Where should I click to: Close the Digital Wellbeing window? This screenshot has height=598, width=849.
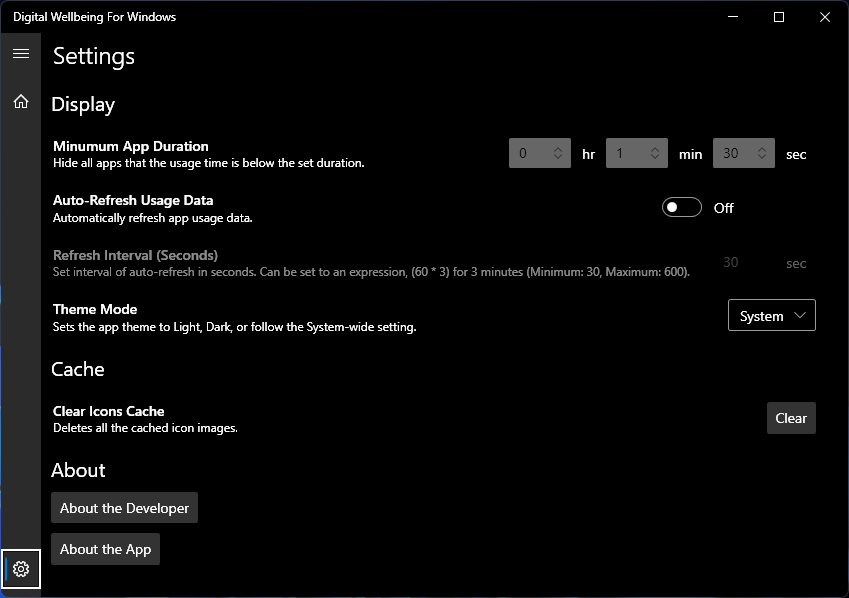pyautogui.click(x=824, y=17)
